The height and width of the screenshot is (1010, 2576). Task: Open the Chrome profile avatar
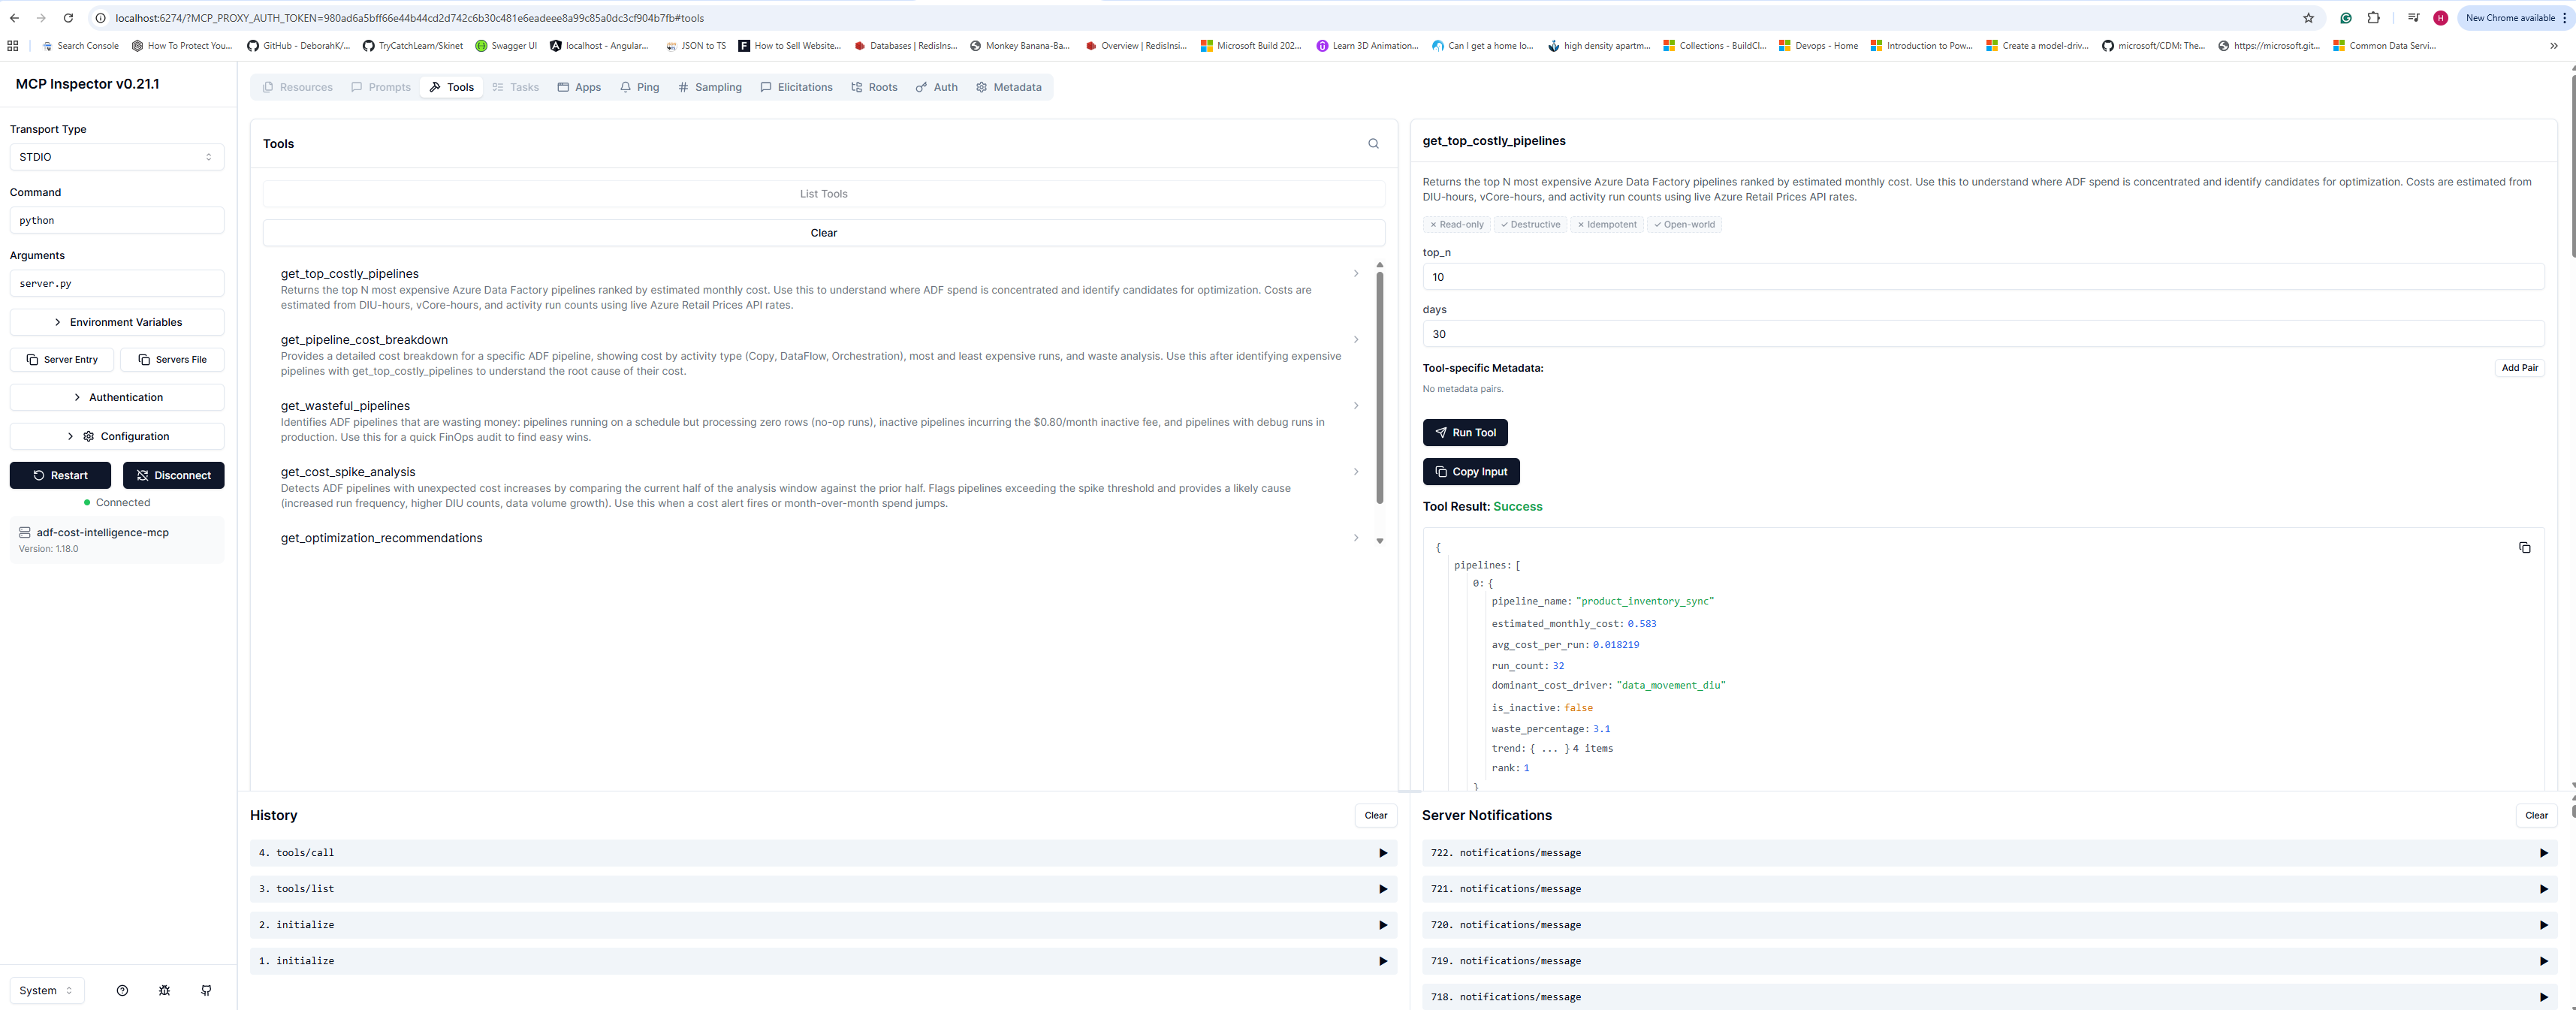click(x=2440, y=18)
